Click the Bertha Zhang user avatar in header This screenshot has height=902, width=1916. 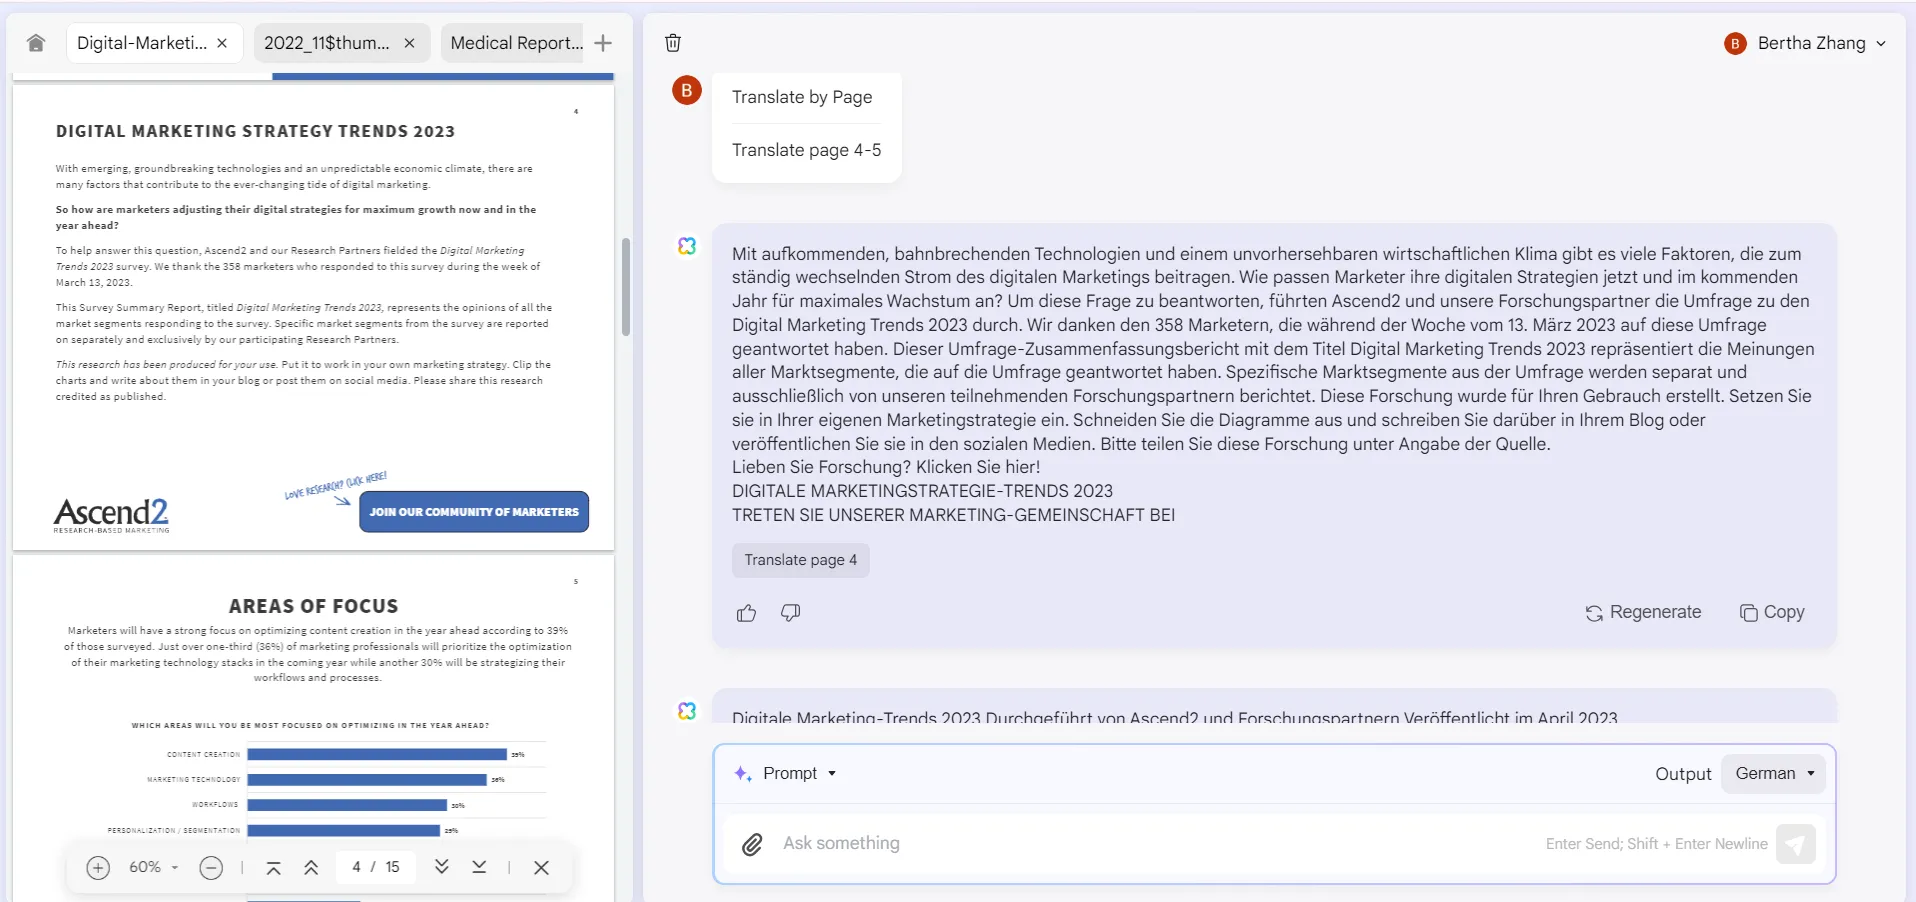(x=1735, y=43)
